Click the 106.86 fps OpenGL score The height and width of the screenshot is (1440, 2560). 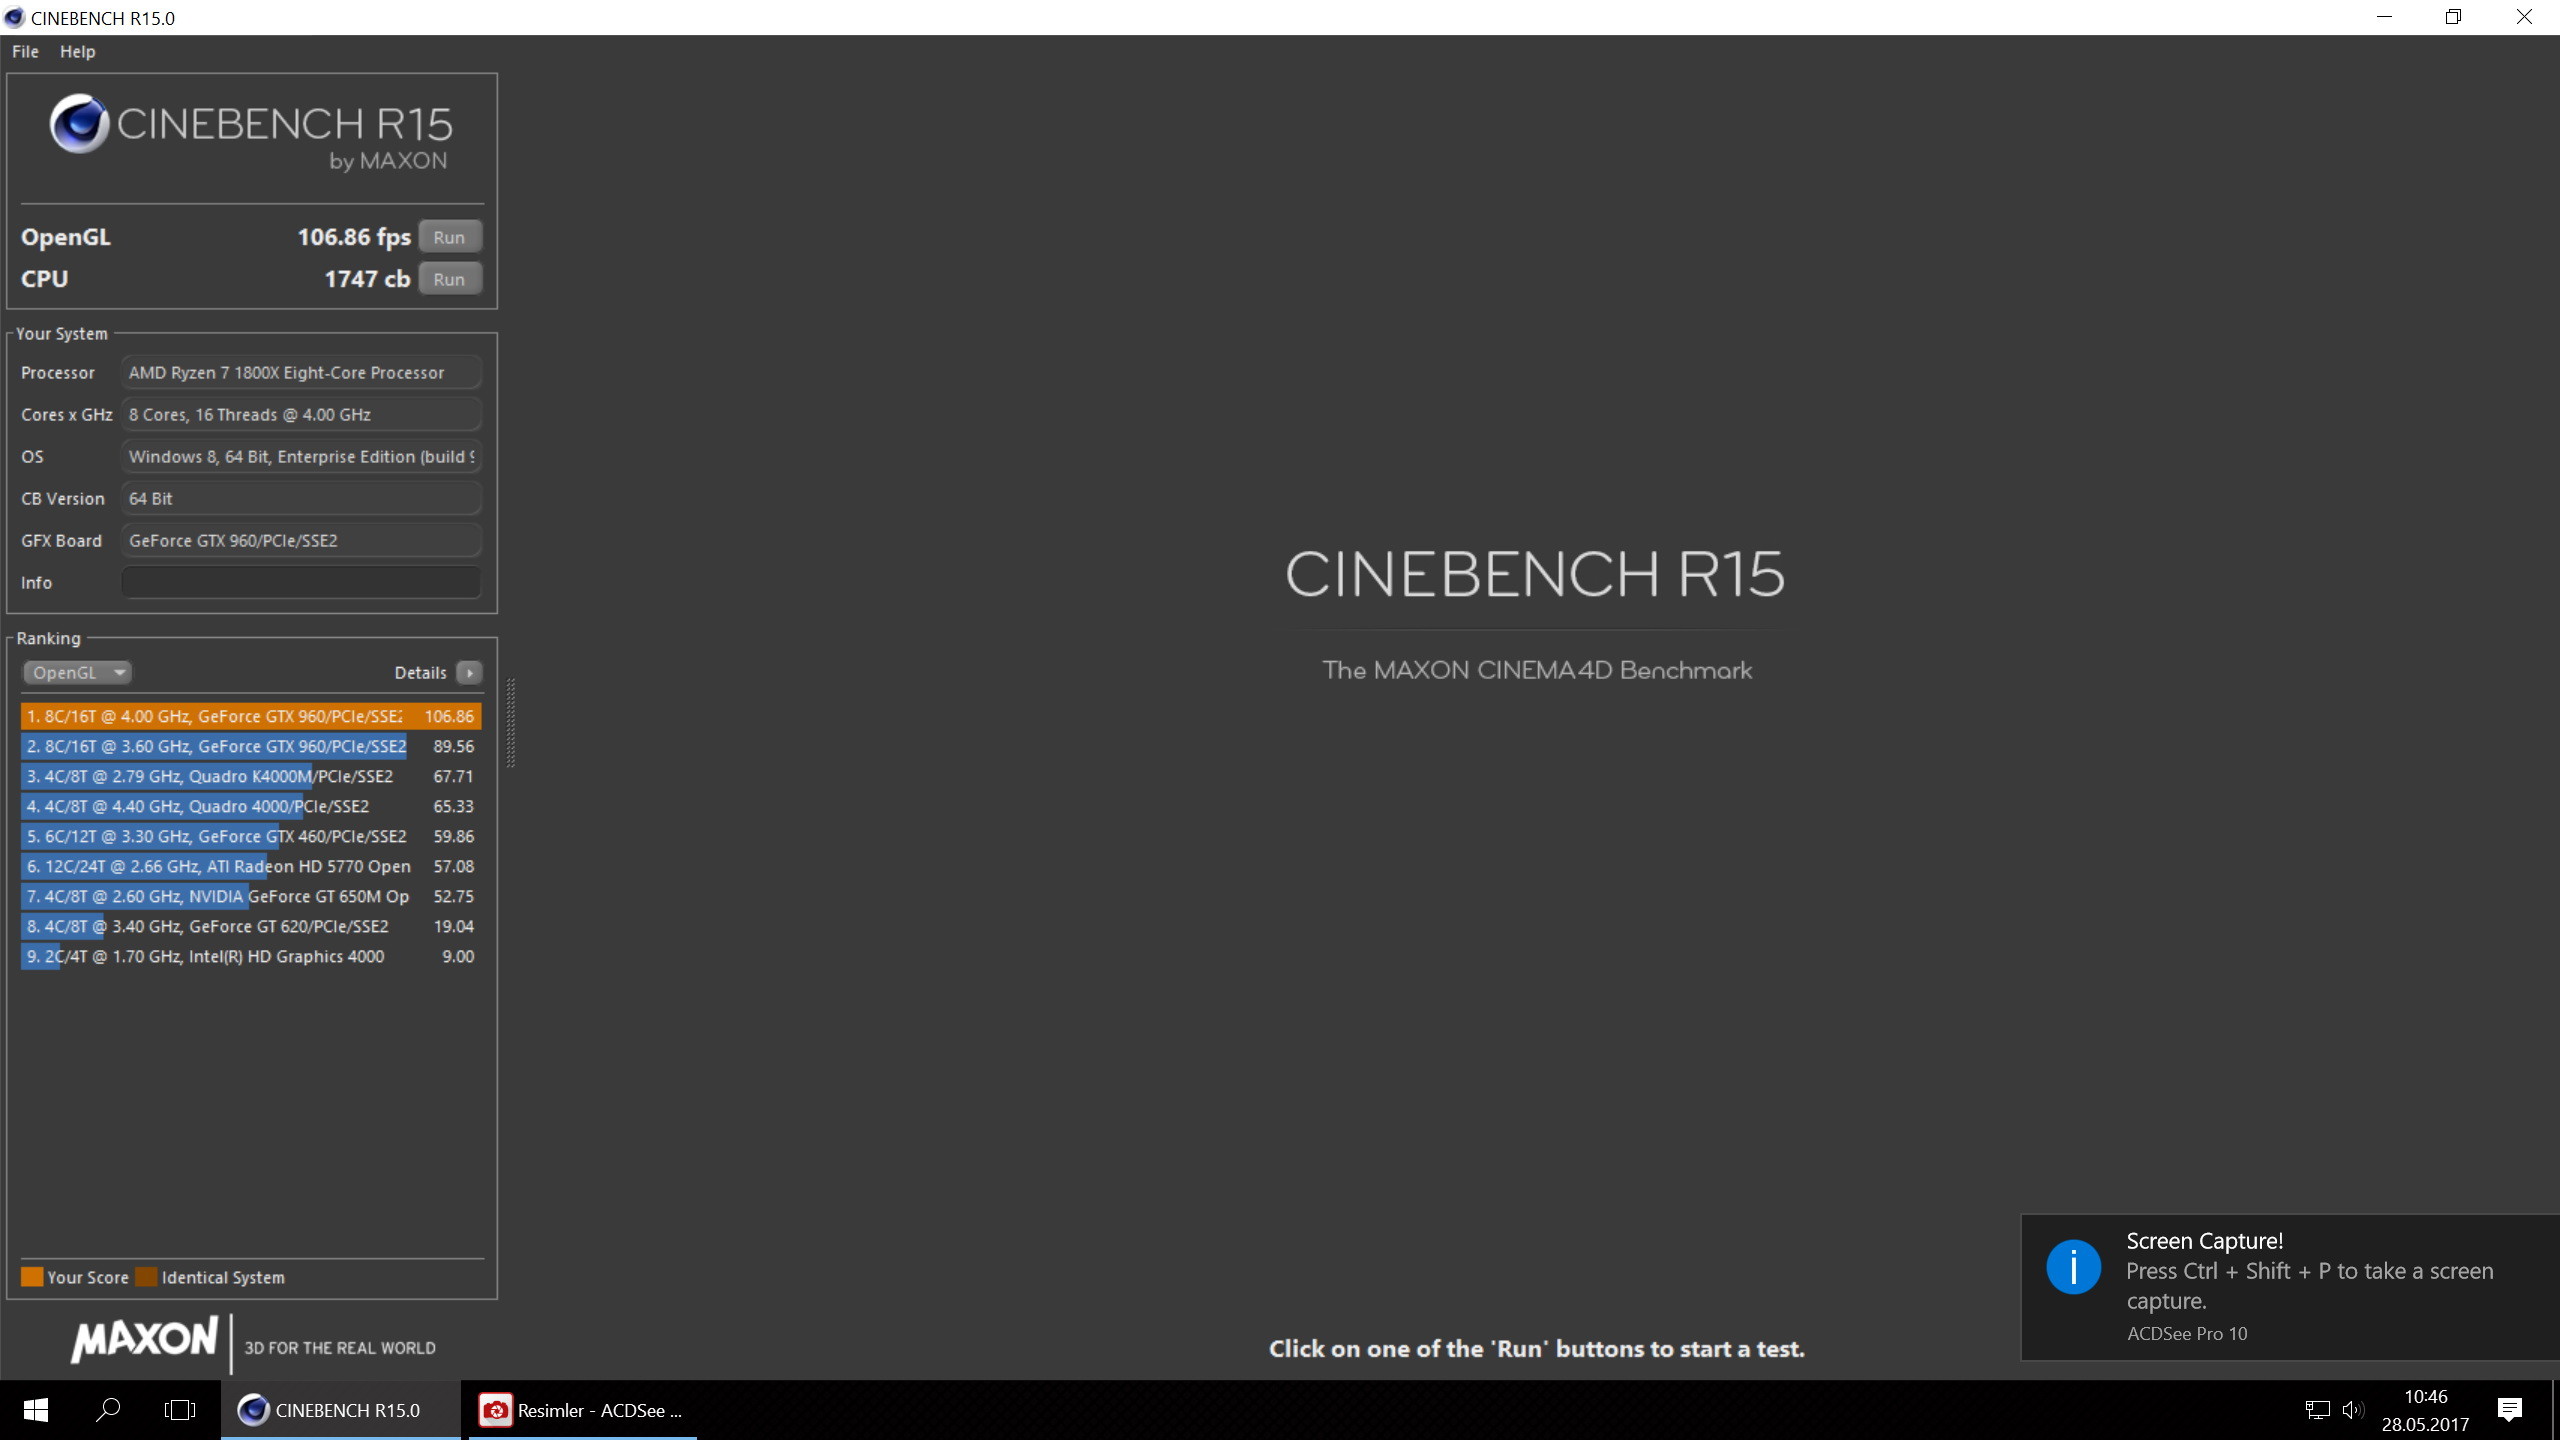point(354,237)
